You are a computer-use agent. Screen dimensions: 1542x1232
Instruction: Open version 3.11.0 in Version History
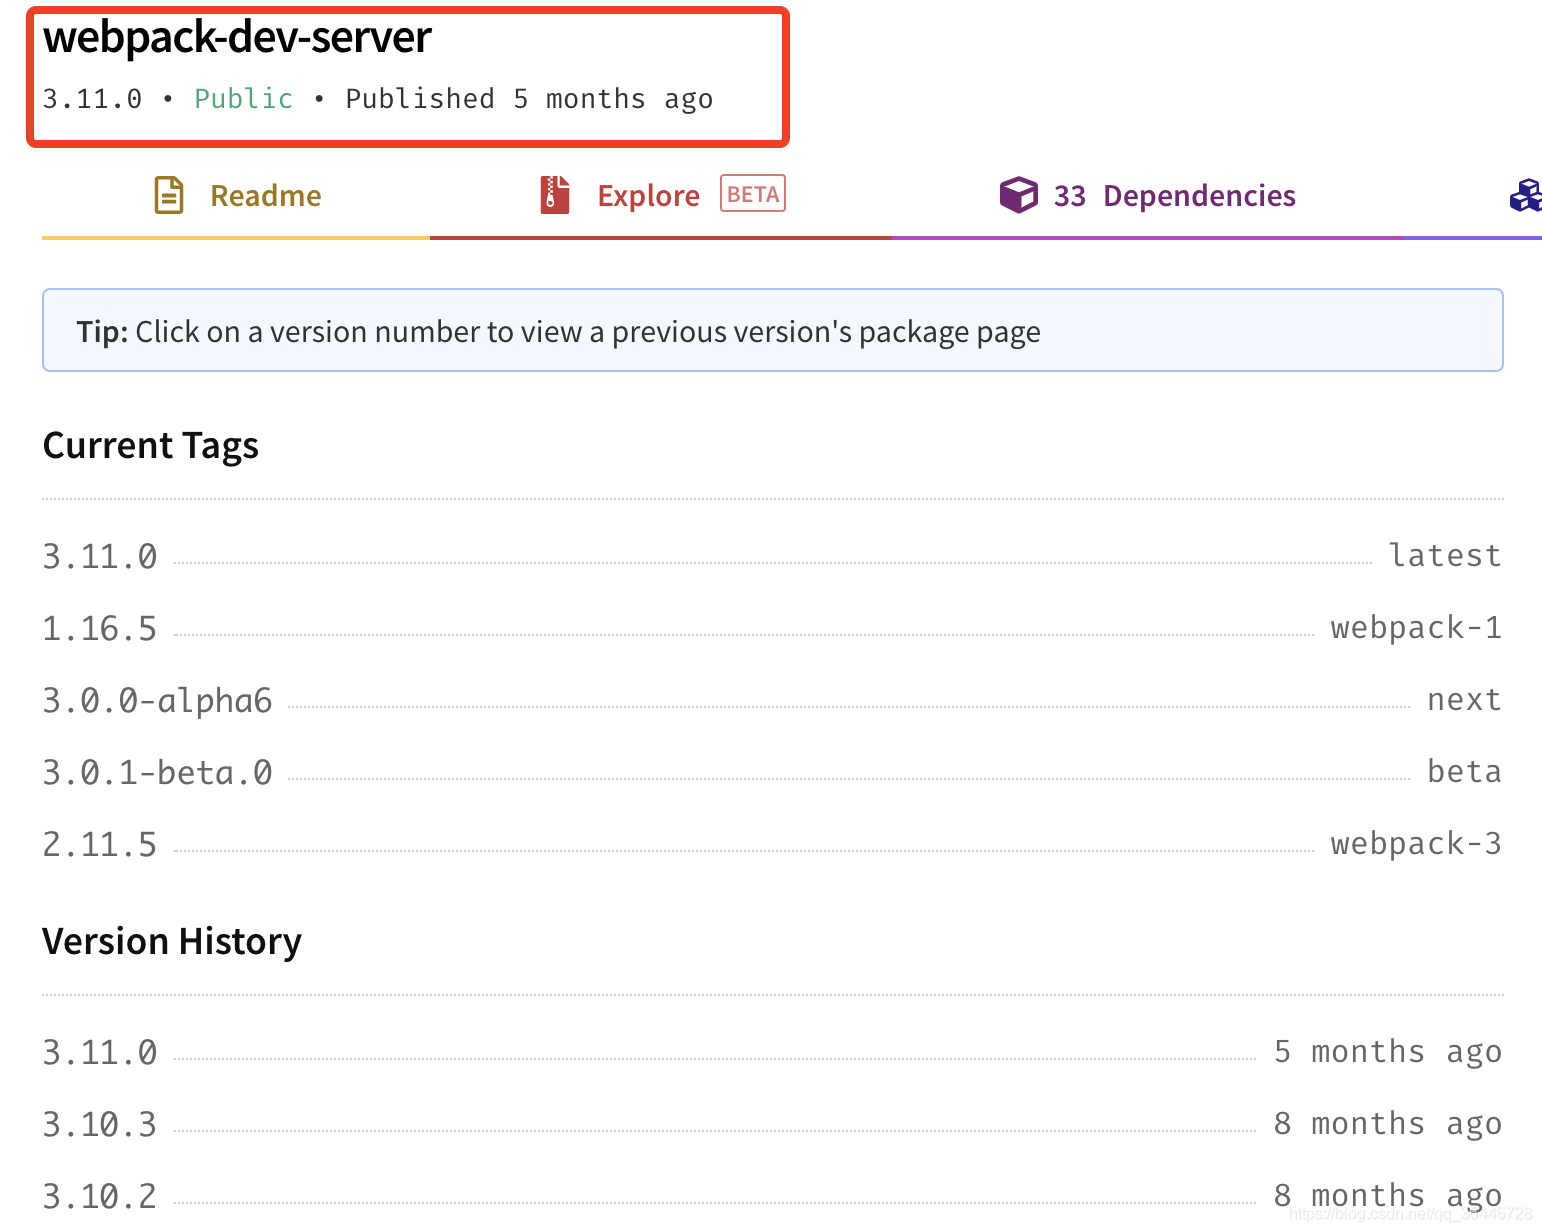[100, 1052]
